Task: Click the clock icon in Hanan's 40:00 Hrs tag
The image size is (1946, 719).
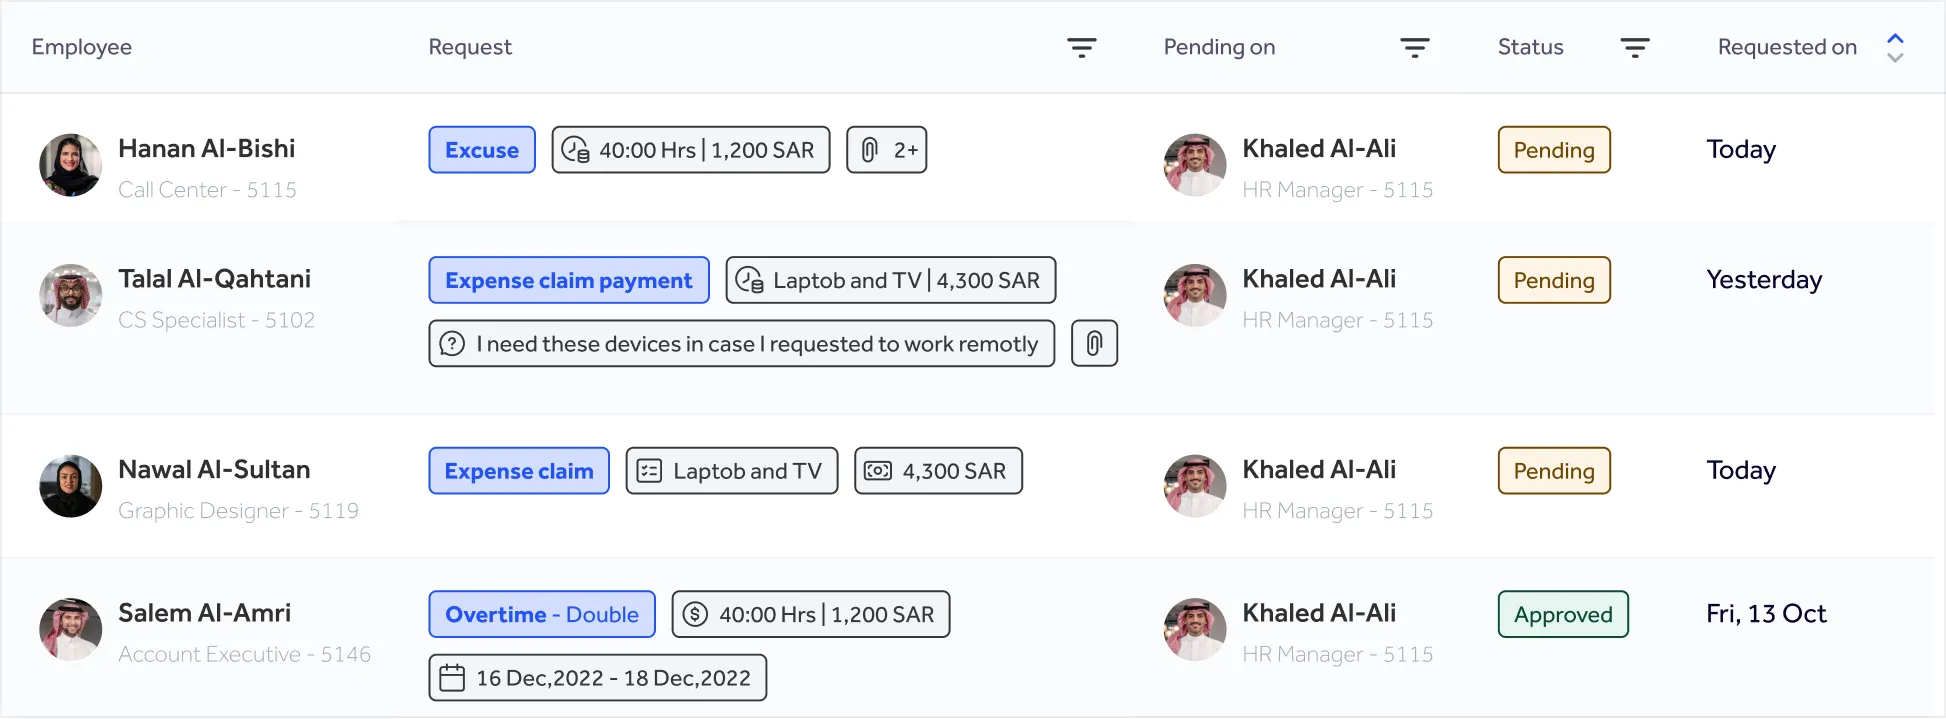Action: 575,150
